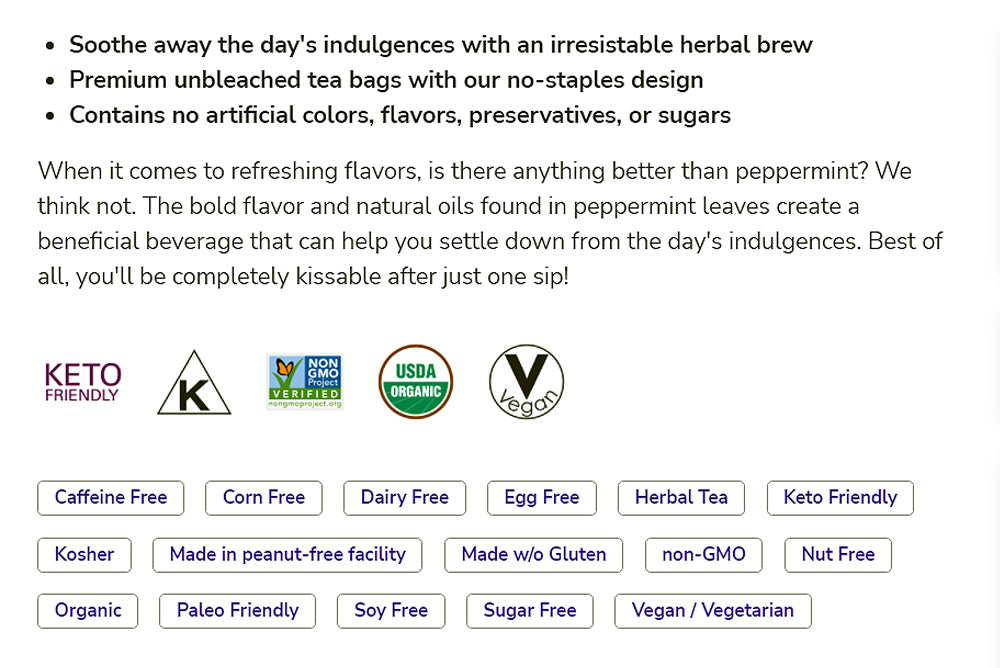
Task: Select the Made w/o Gluten tag
Action: (x=534, y=555)
